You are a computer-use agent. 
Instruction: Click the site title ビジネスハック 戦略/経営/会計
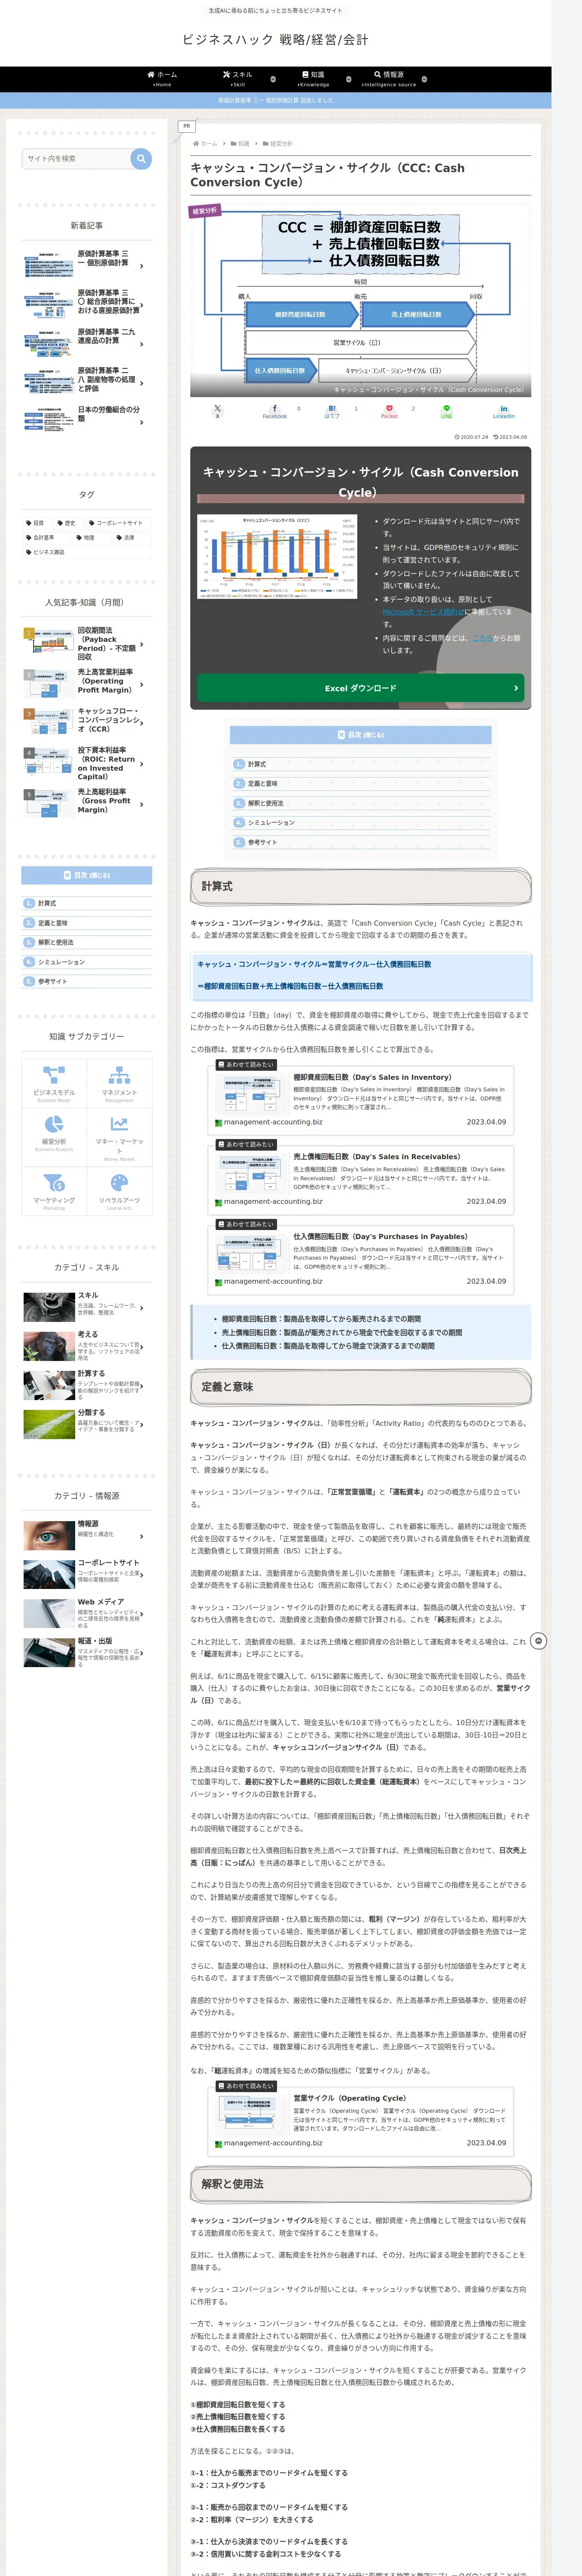275,40
